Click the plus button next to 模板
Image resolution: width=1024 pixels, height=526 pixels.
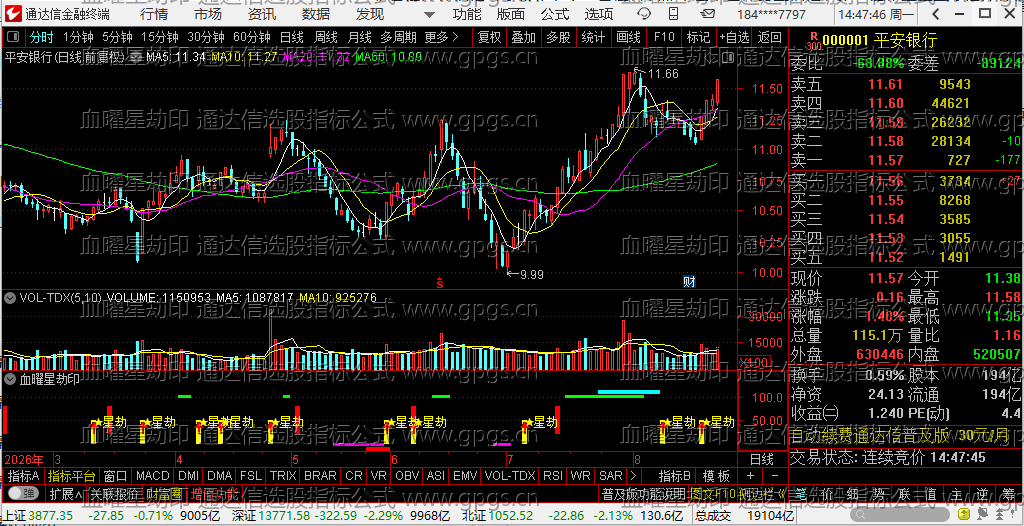coord(750,476)
